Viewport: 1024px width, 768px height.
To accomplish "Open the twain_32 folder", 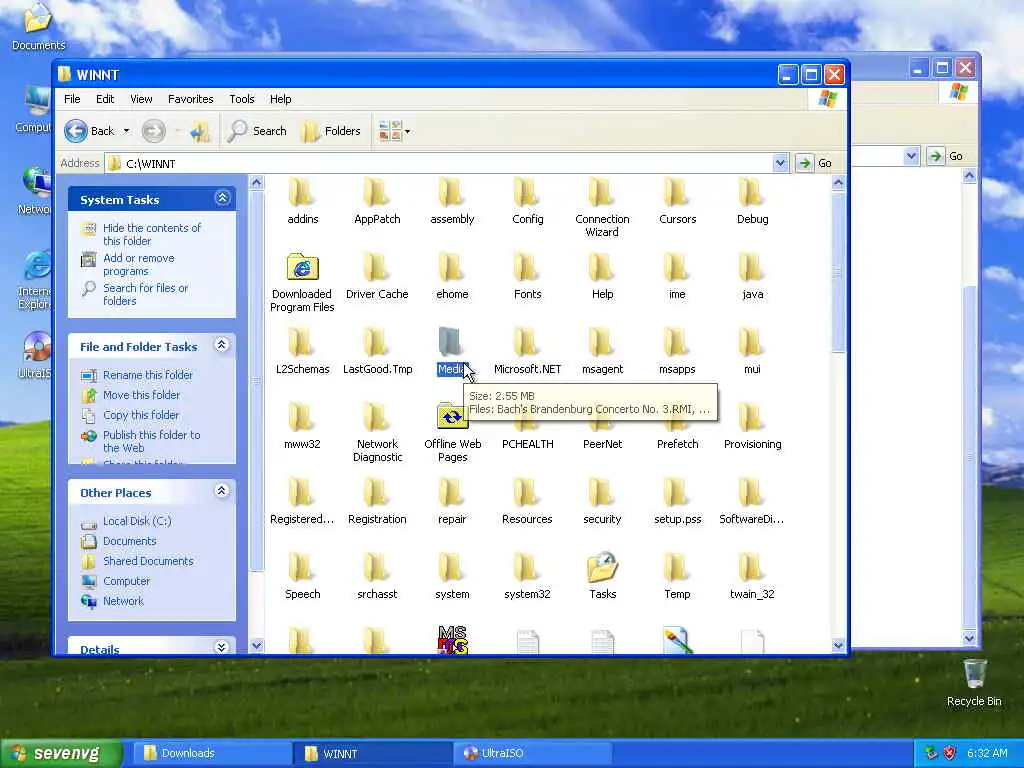I will pos(752,576).
